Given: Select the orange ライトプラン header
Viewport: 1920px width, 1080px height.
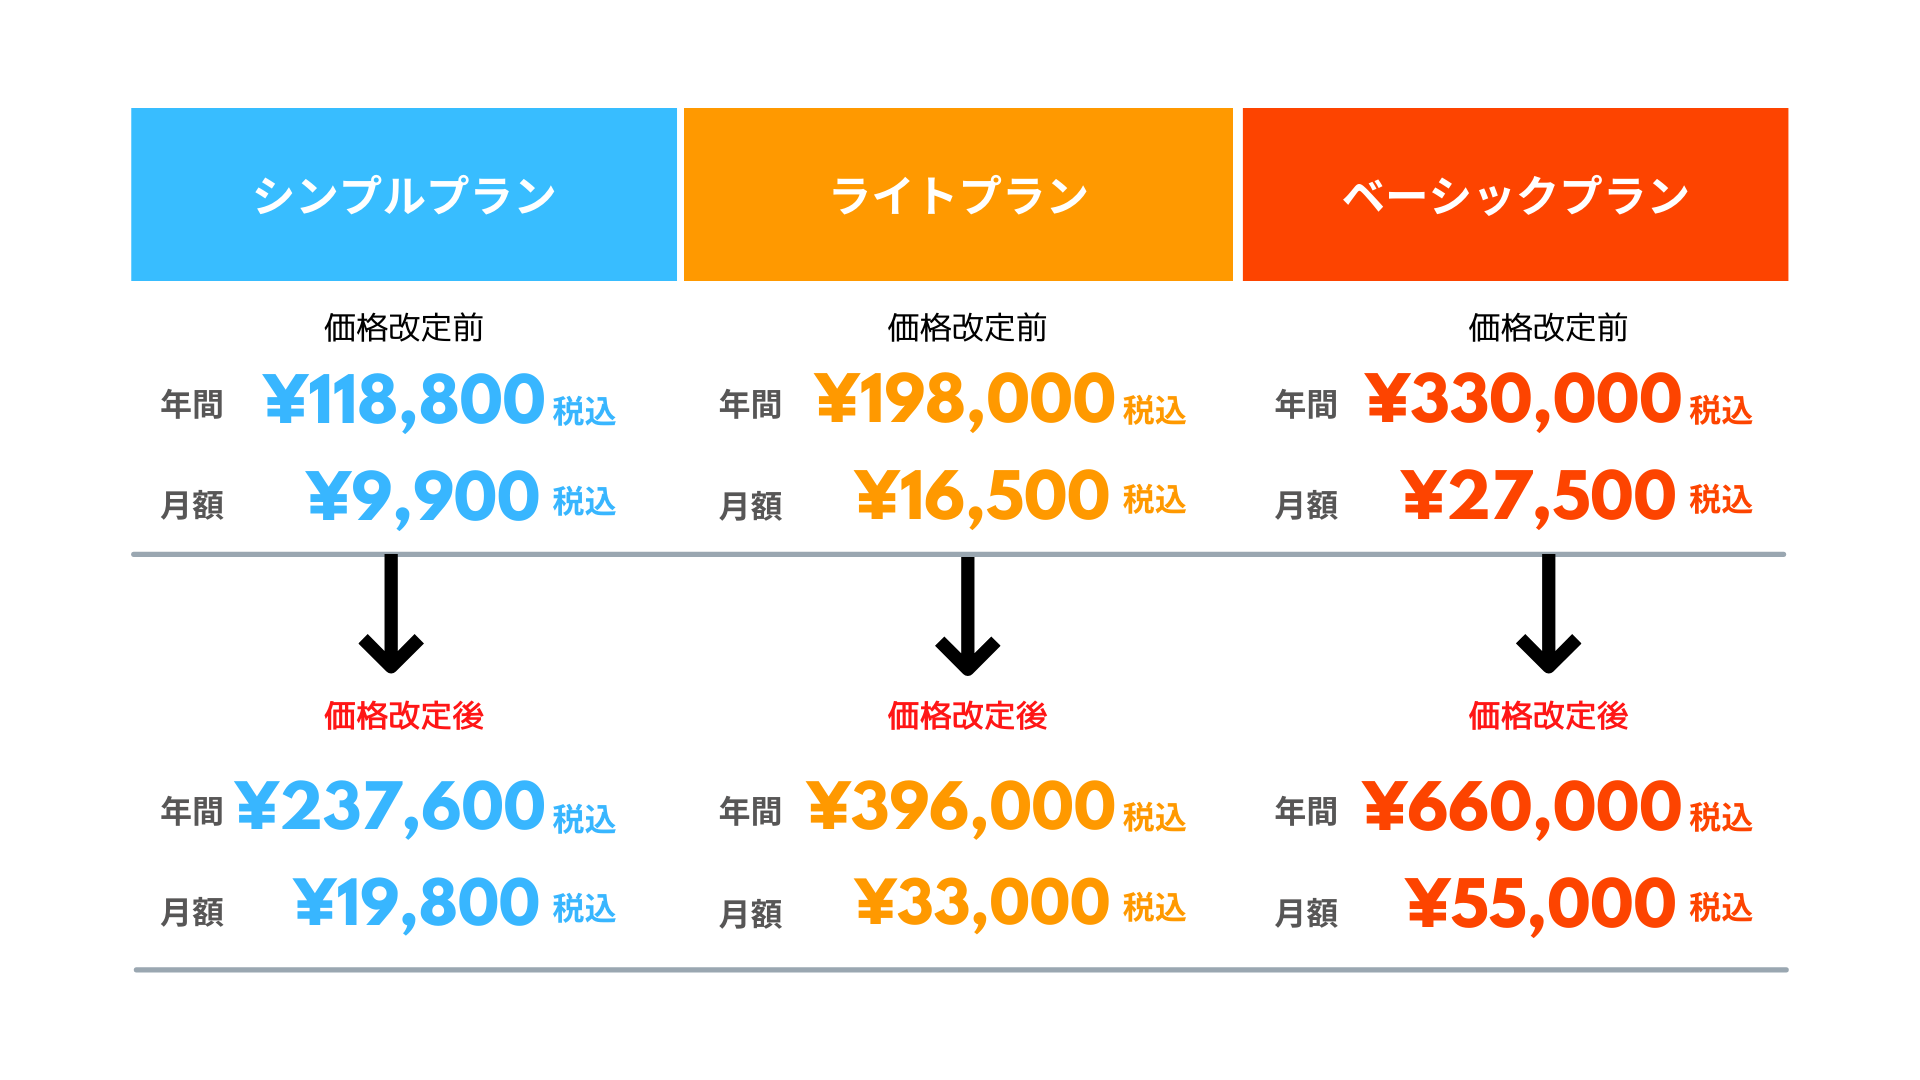Looking at the screenshot, I should tap(958, 194).
